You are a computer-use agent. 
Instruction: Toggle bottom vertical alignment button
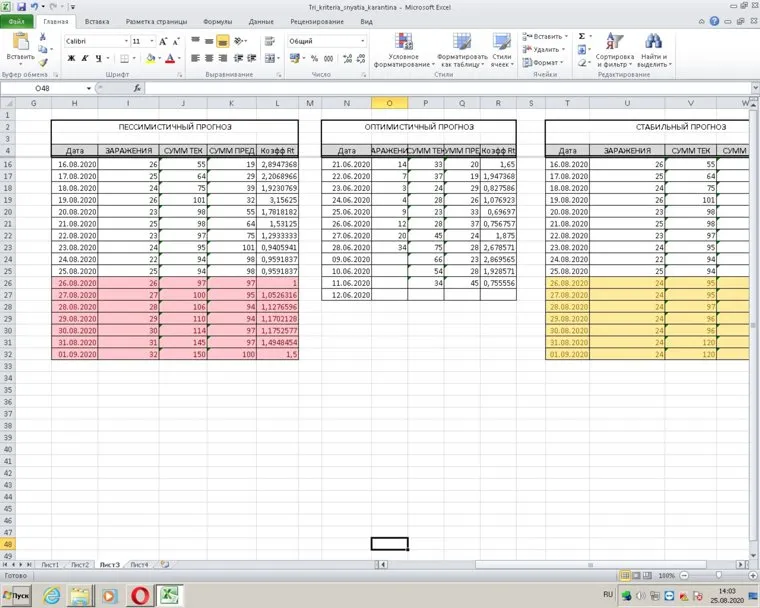coord(222,41)
